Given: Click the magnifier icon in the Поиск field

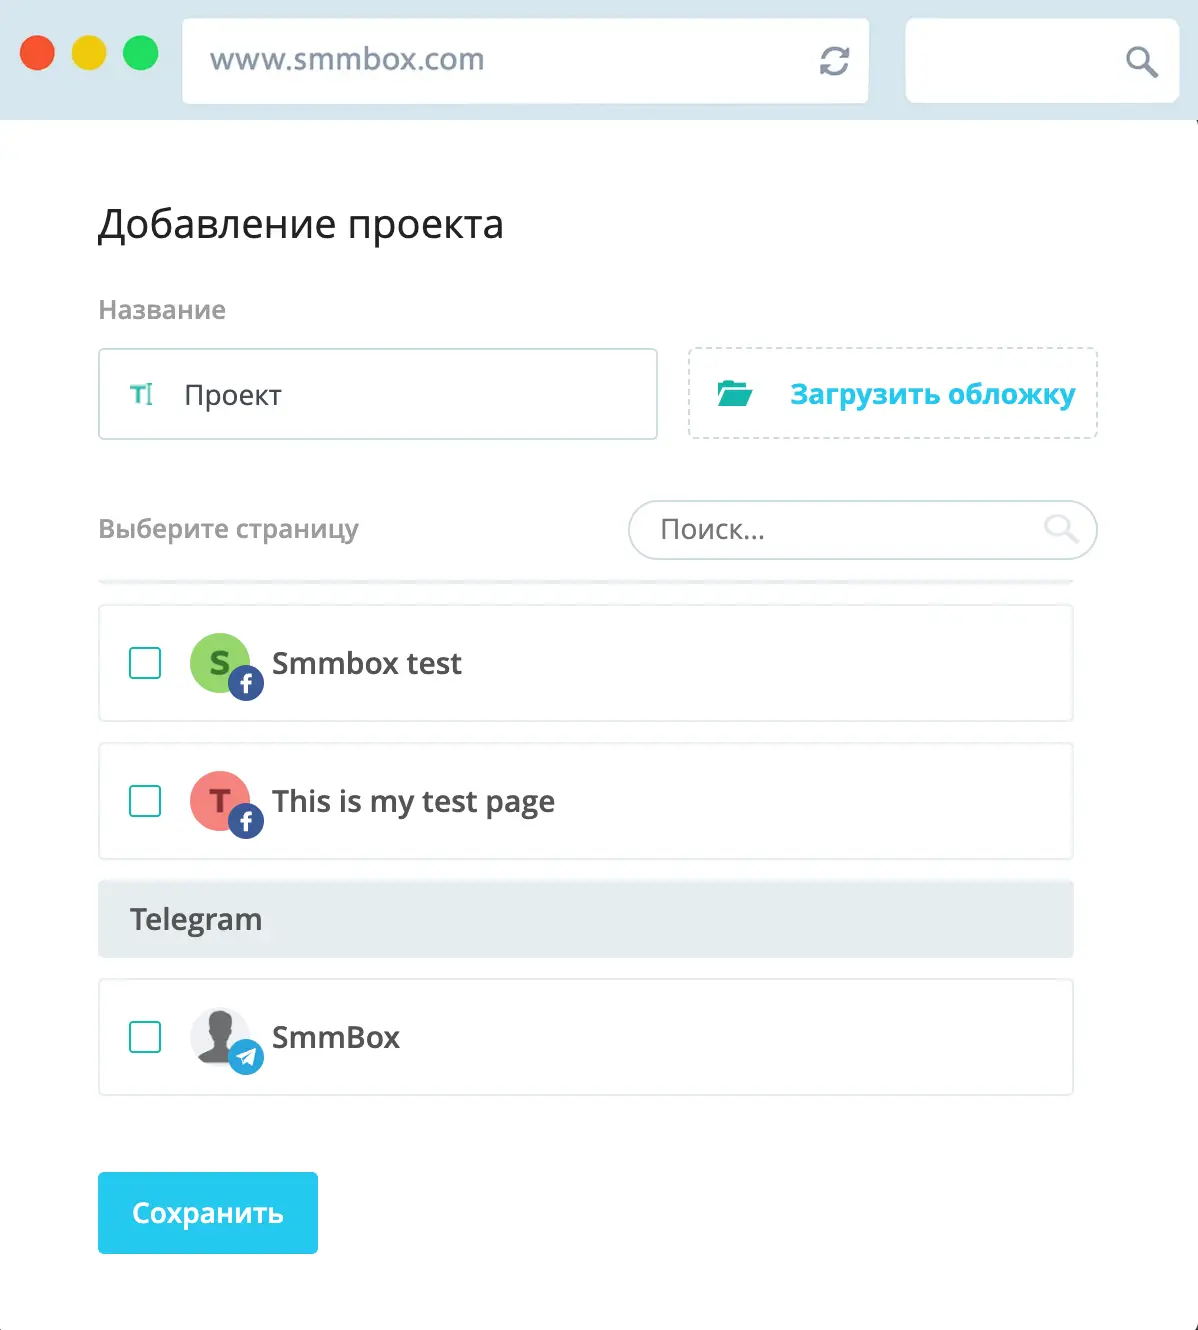Looking at the screenshot, I should pyautogui.click(x=1061, y=528).
